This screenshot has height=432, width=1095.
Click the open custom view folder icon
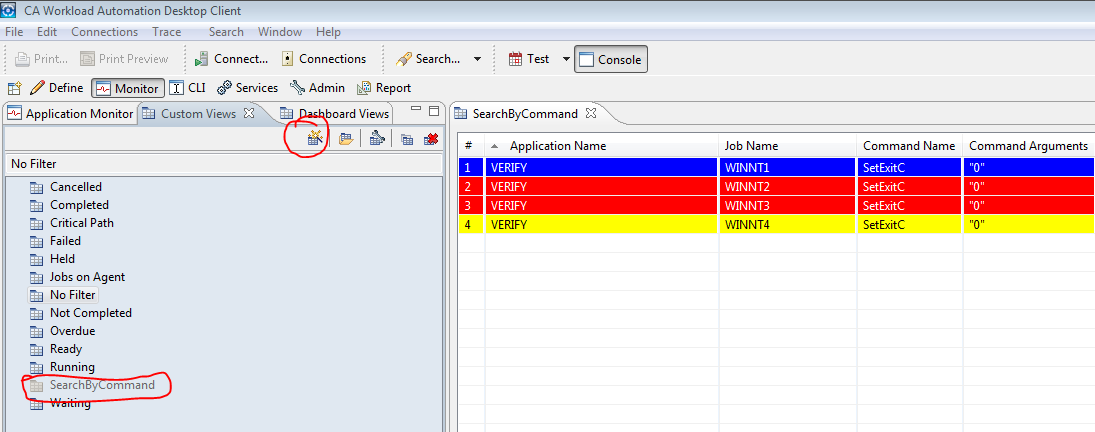tap(346, 139)
